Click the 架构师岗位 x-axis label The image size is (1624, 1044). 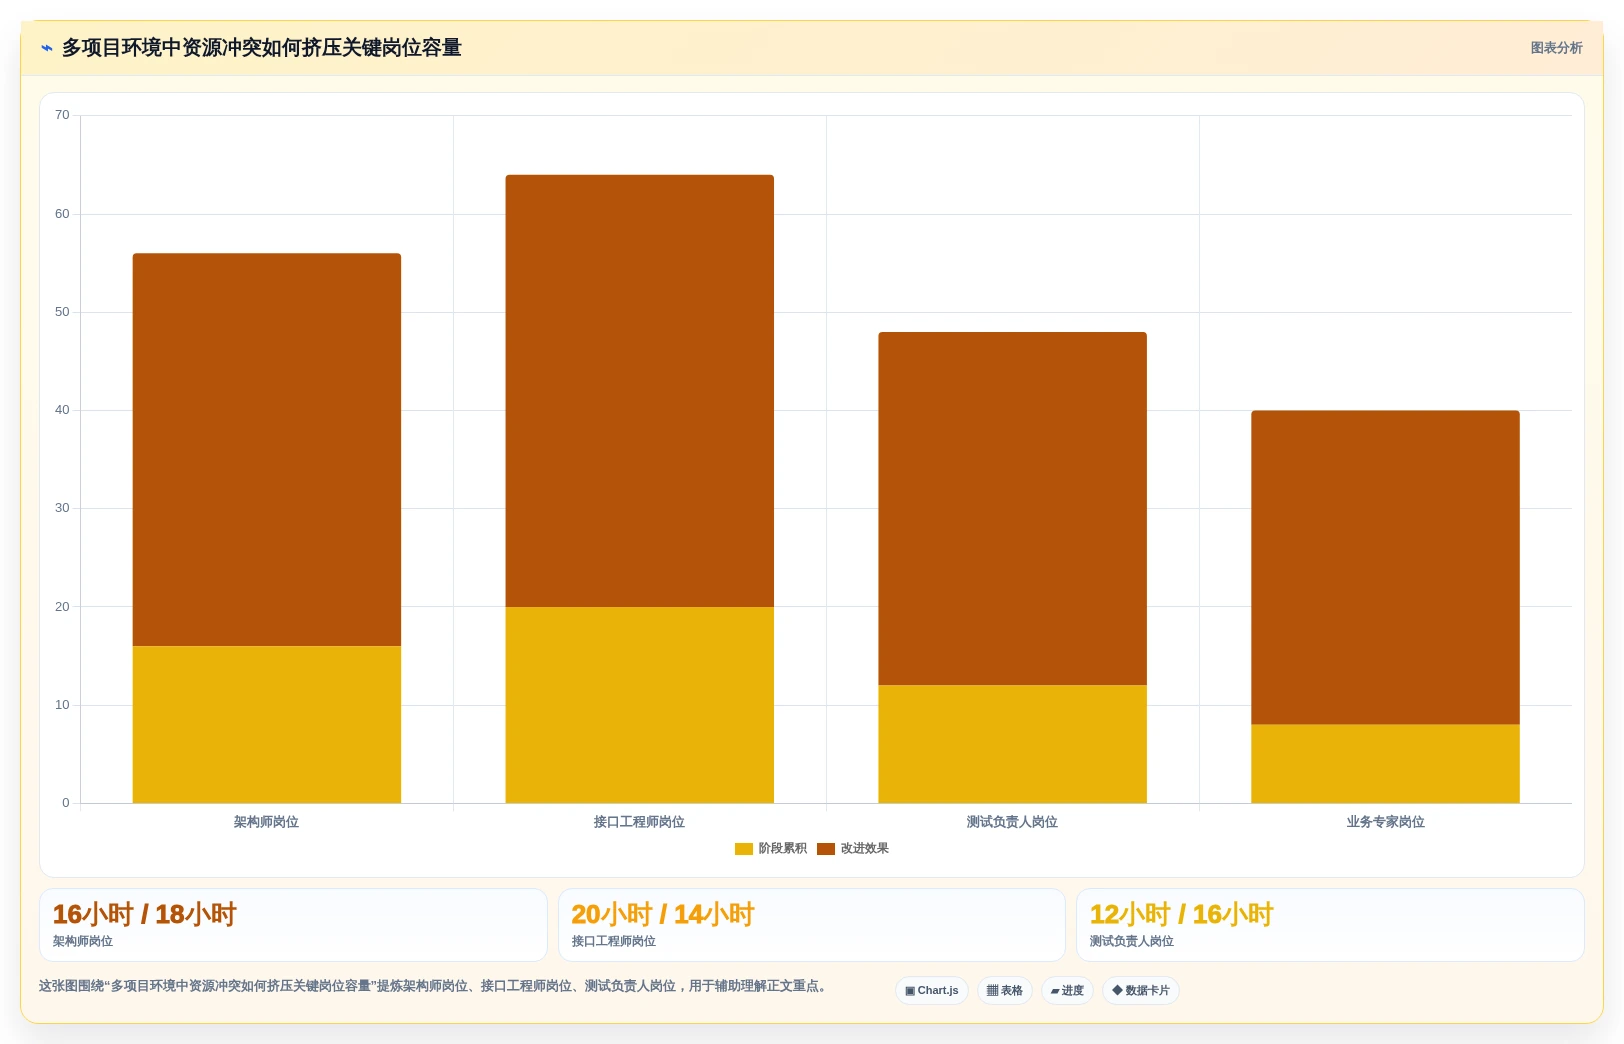[267, 822]
